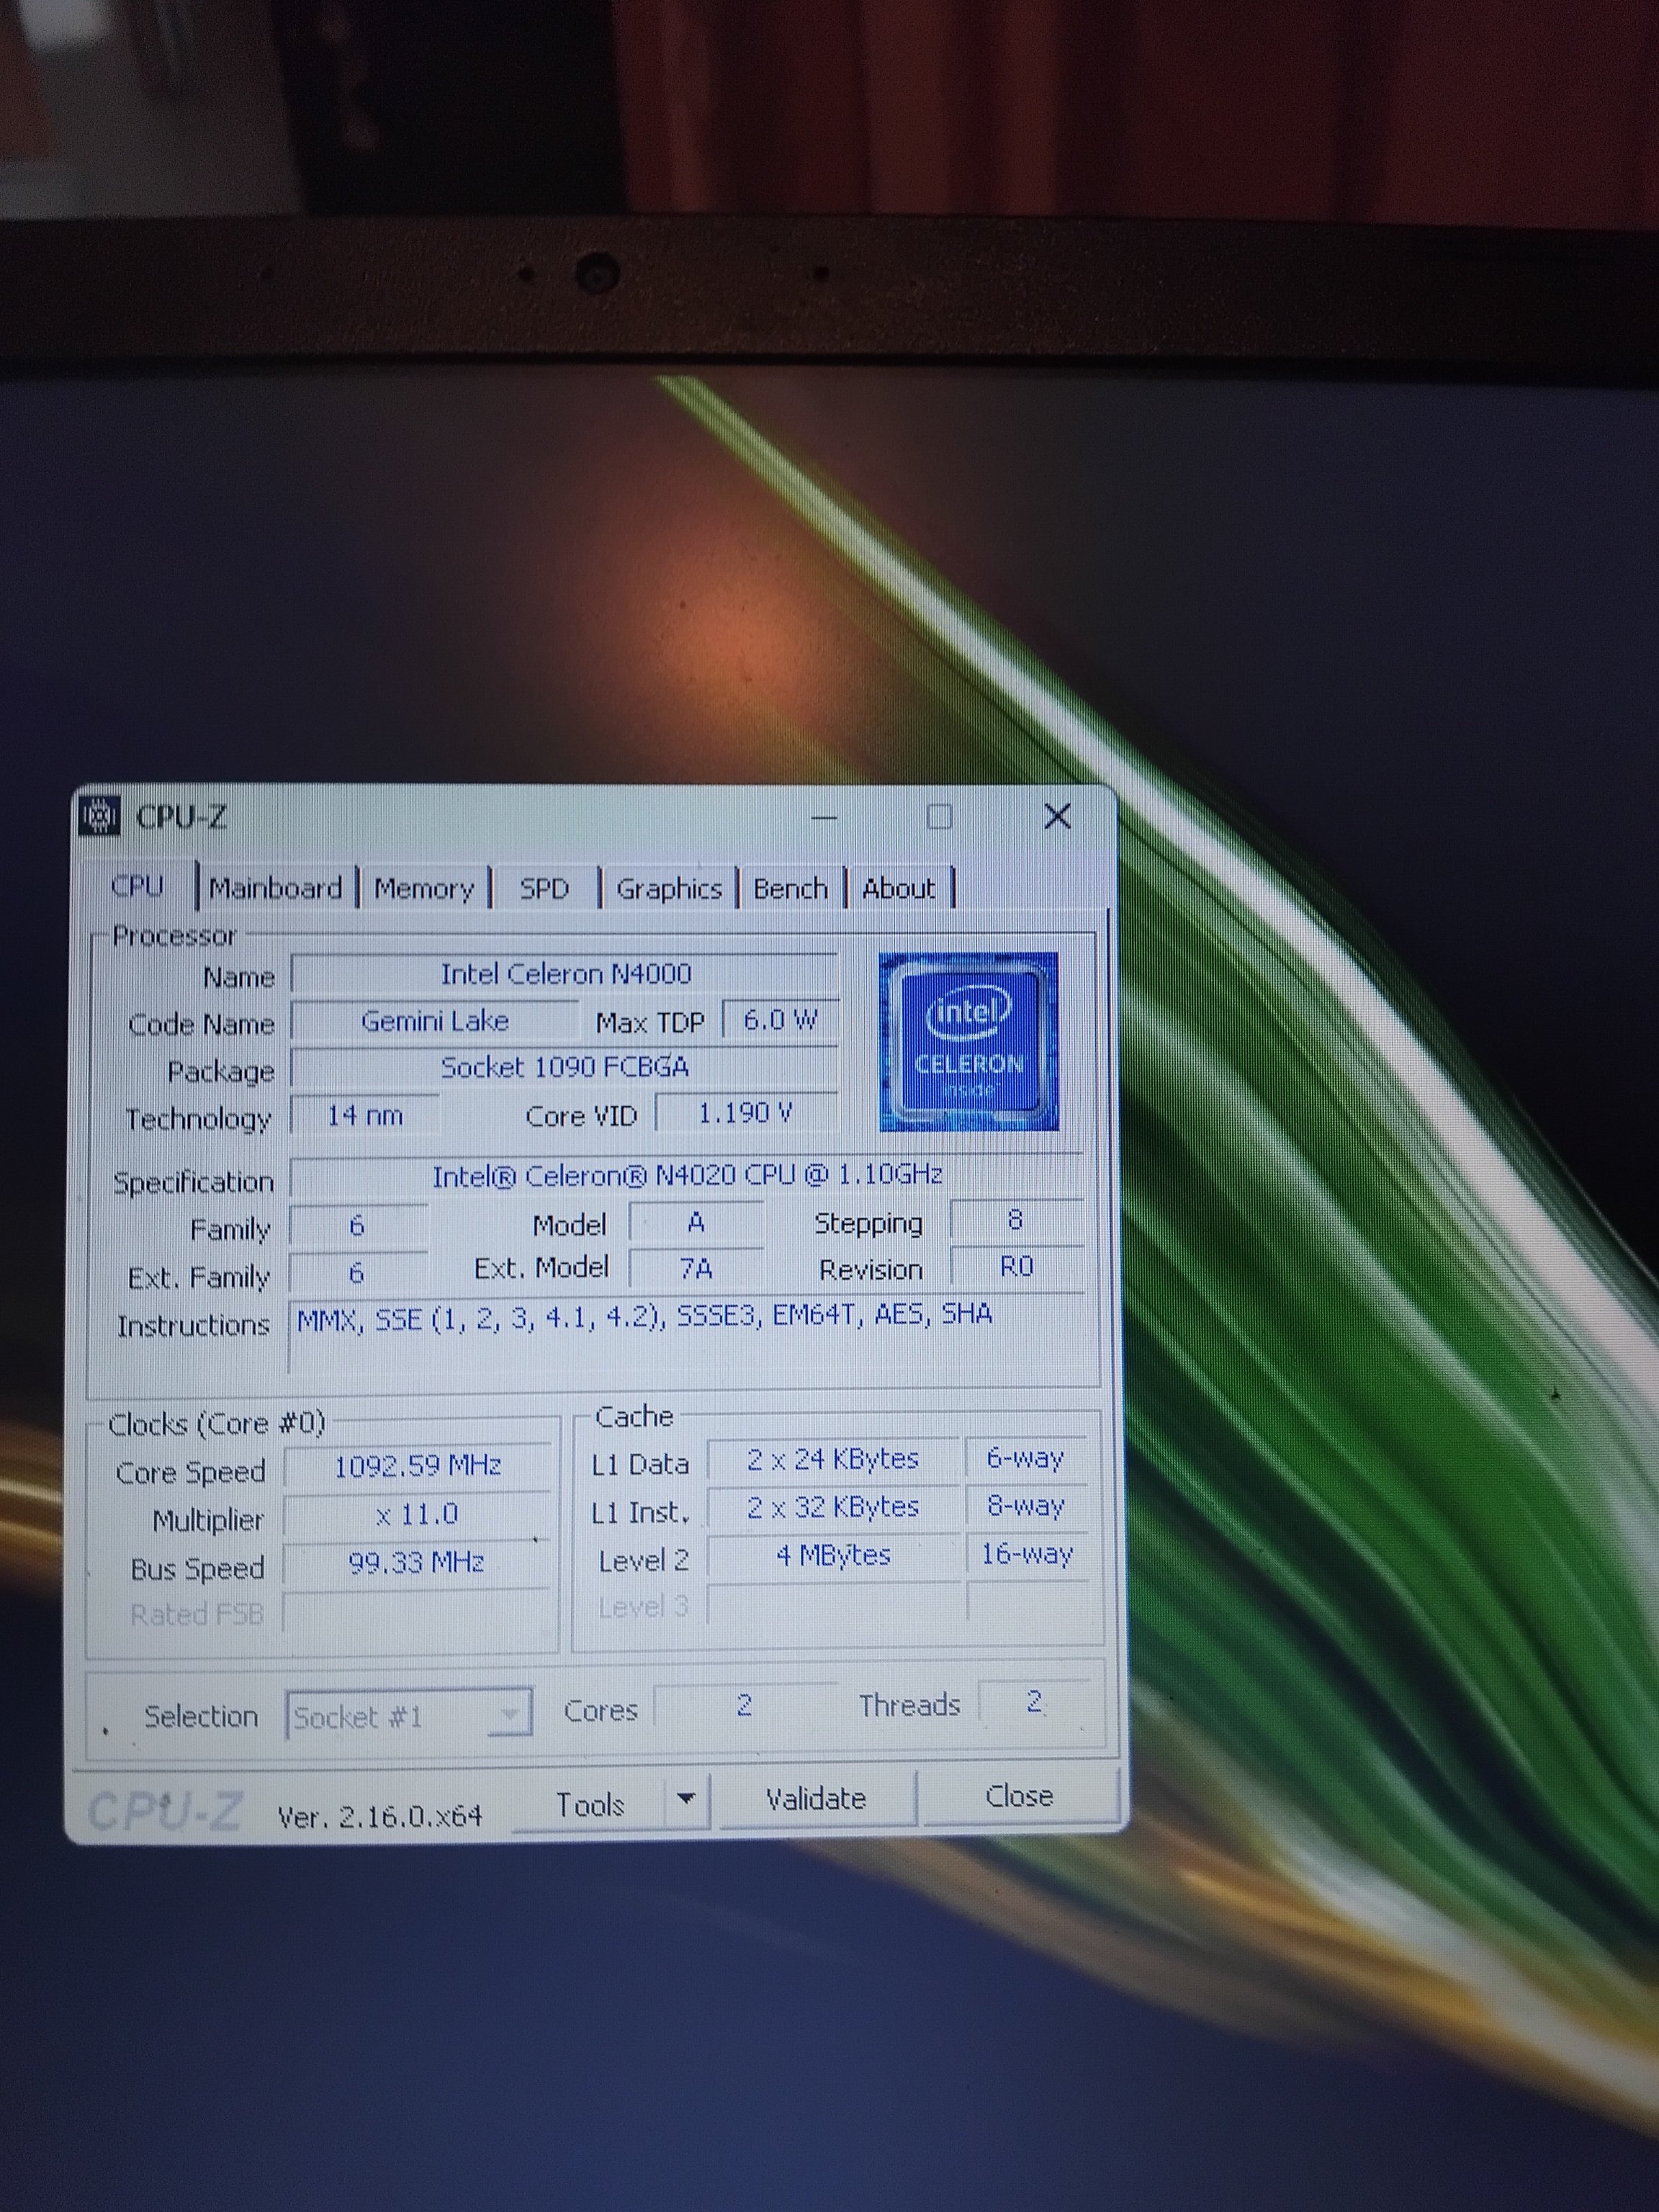Image resolution: width=1659 pixels, height=2212 pixels.
Task: Go to the Graphics tab
Action: (x=668, y=888)
